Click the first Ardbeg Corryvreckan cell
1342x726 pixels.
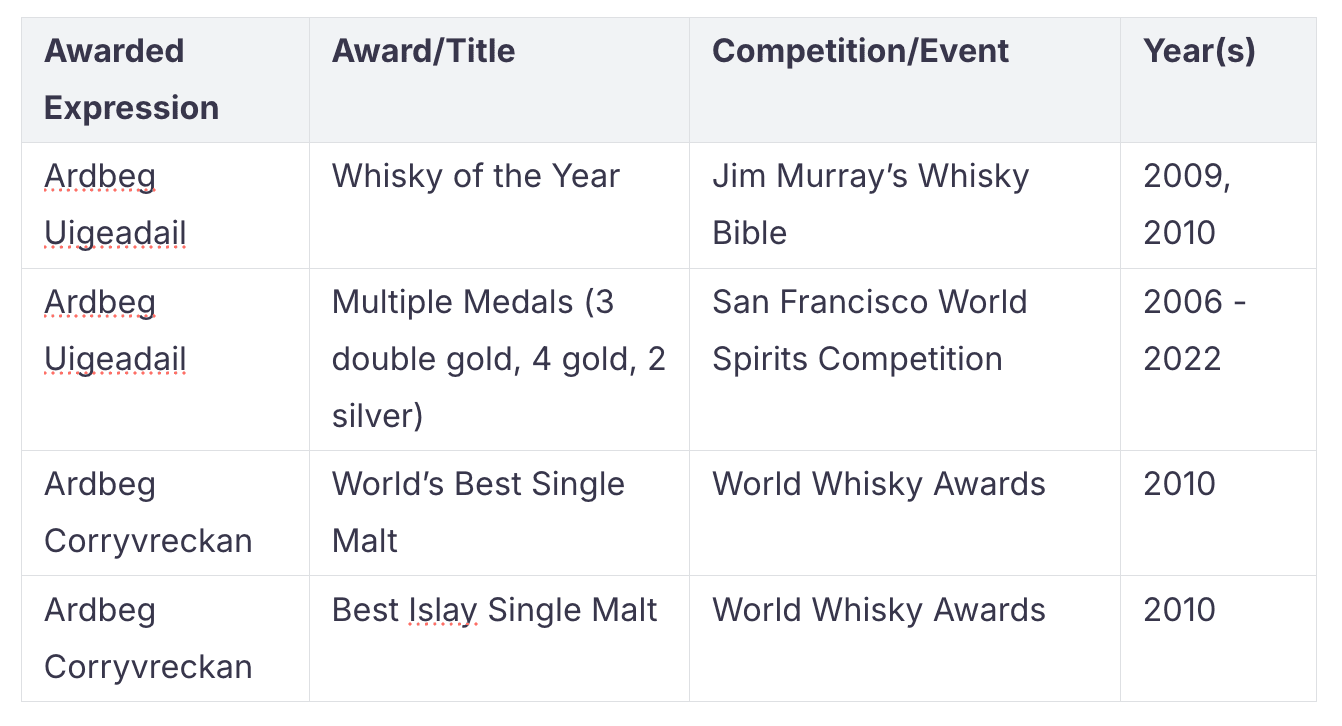[x=165, y=513]
